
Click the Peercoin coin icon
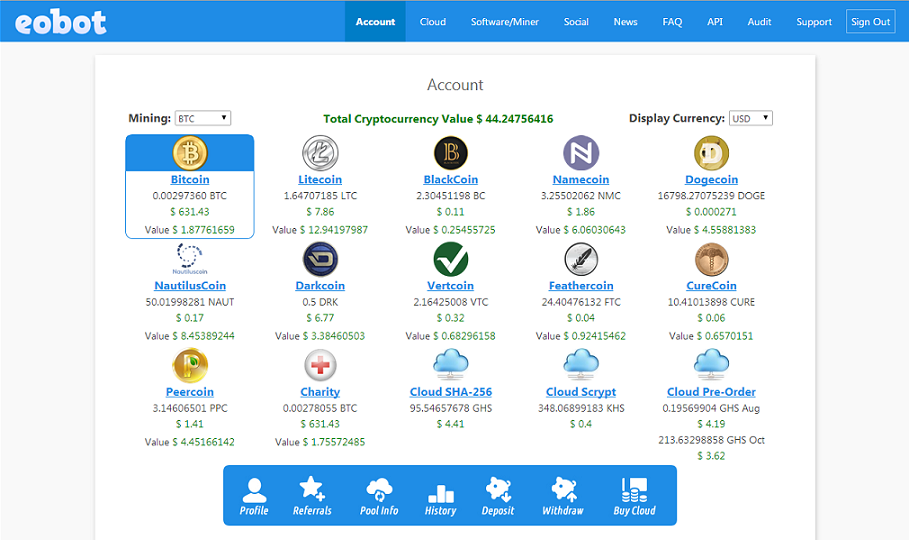(190, 365)
